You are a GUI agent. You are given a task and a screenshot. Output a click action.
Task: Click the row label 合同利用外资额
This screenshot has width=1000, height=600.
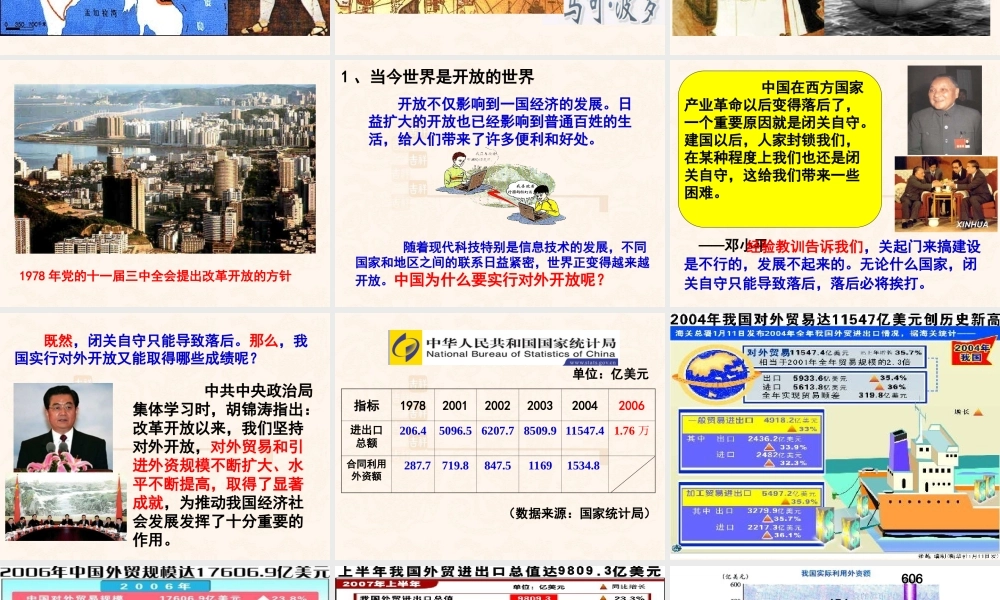tap(366, 470)
